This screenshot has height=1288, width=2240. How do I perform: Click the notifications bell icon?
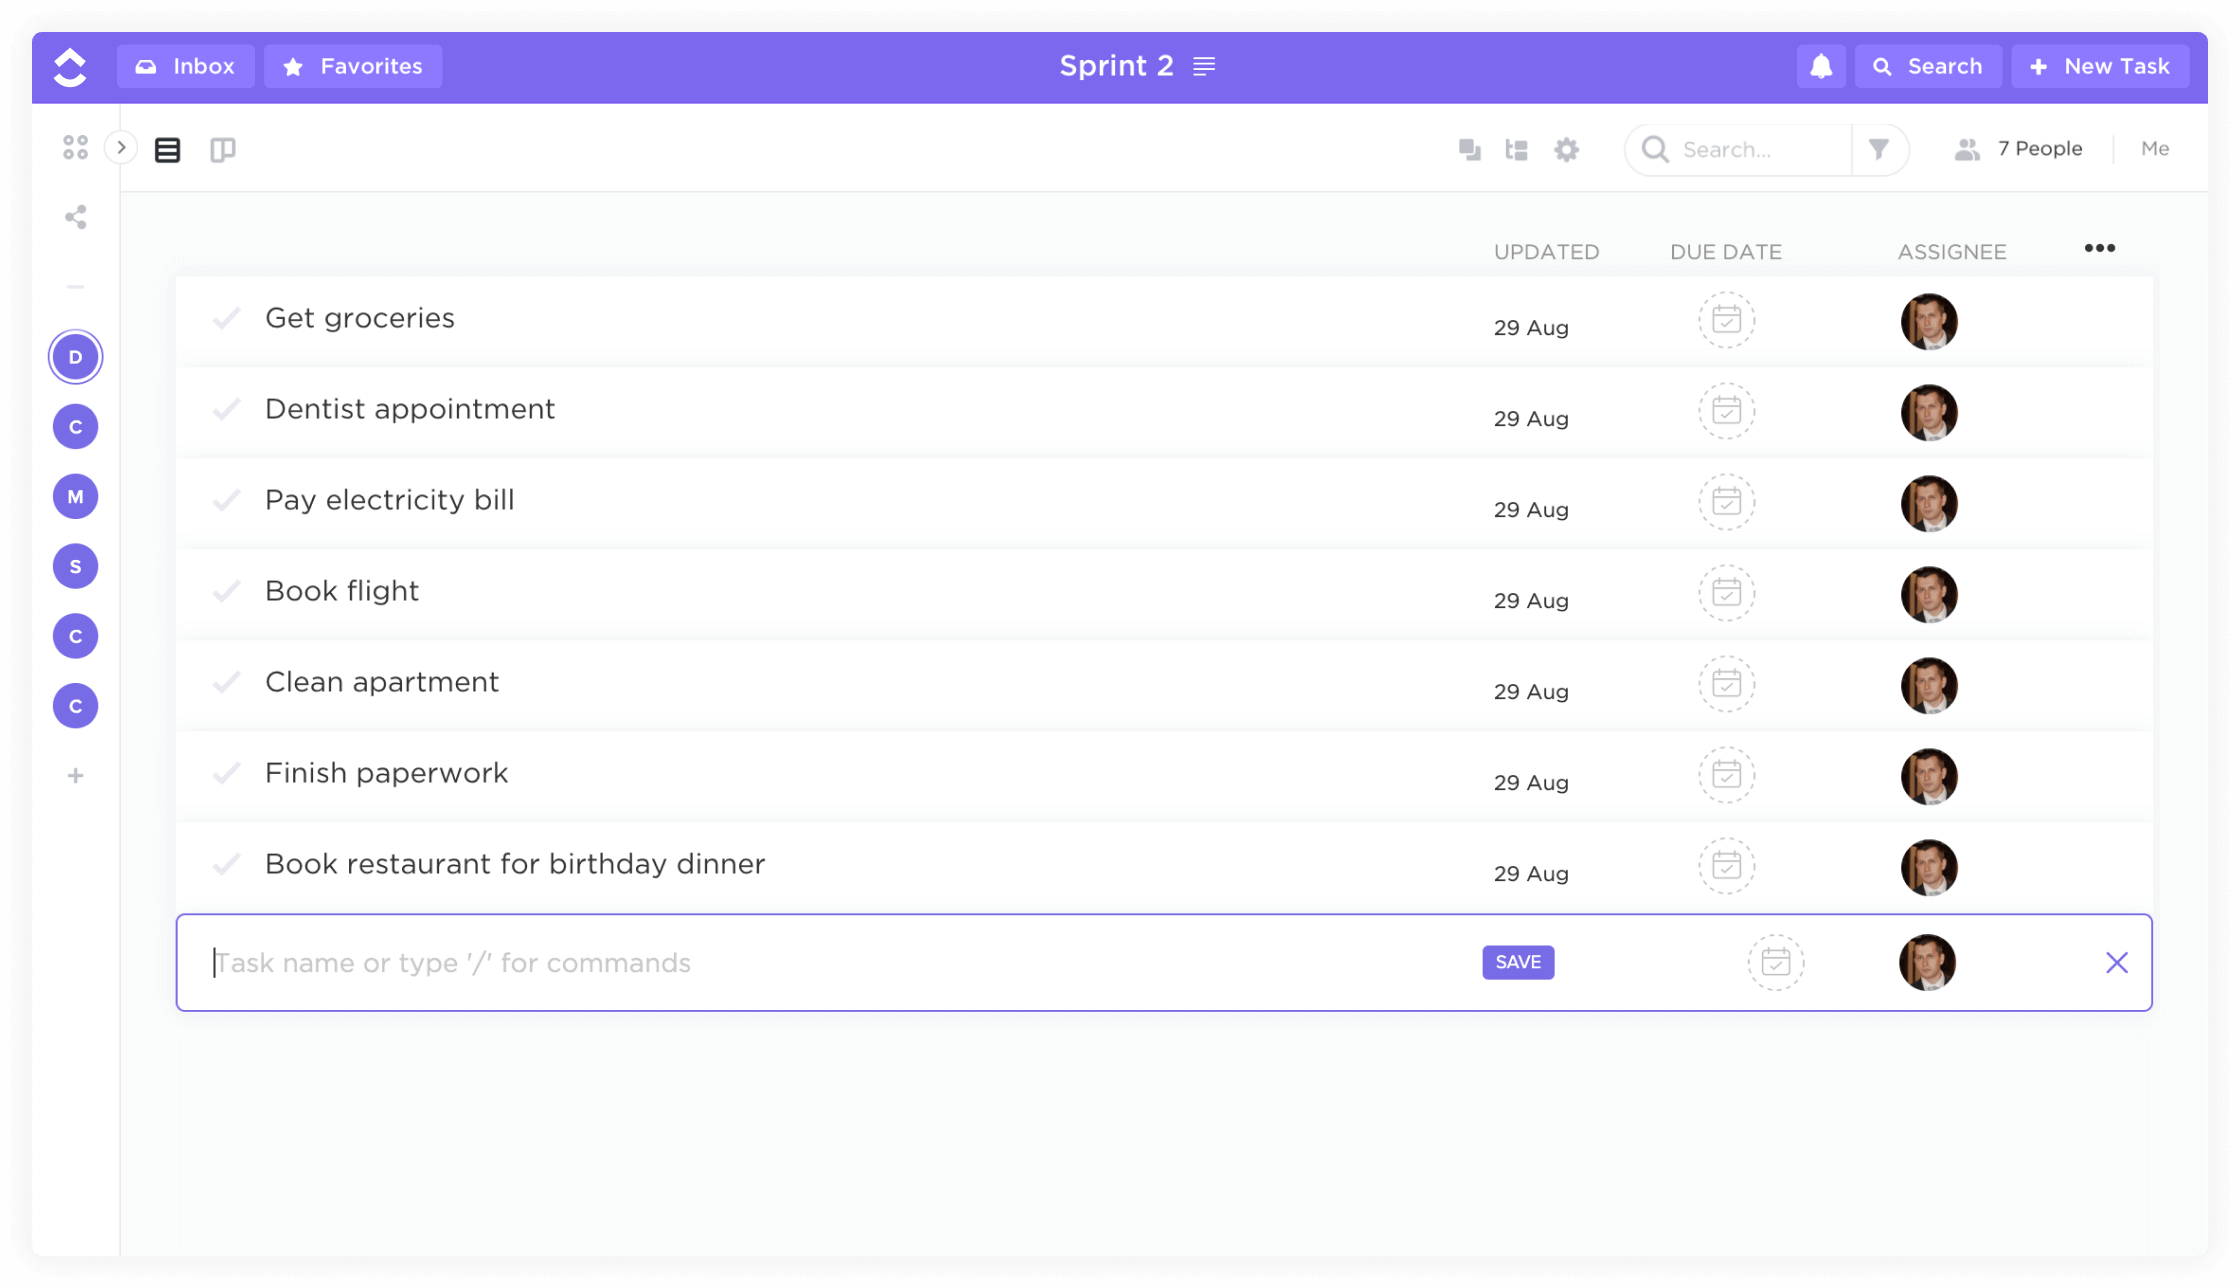1820,65
